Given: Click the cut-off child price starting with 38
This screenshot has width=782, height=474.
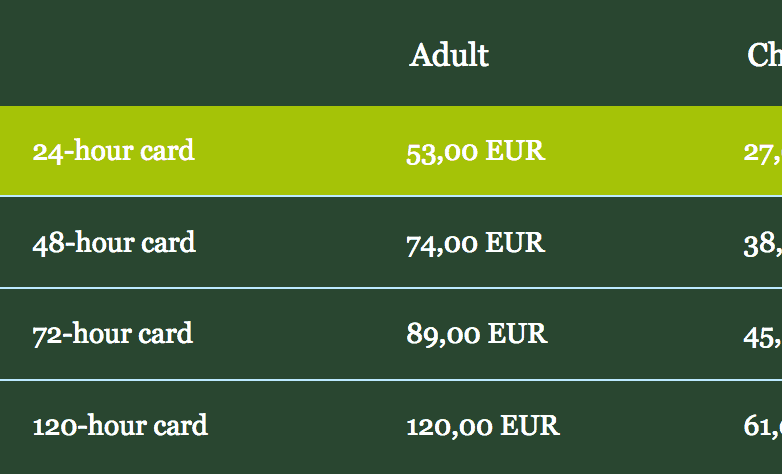Looking at the screenshot, I should (x=762, y=243).
